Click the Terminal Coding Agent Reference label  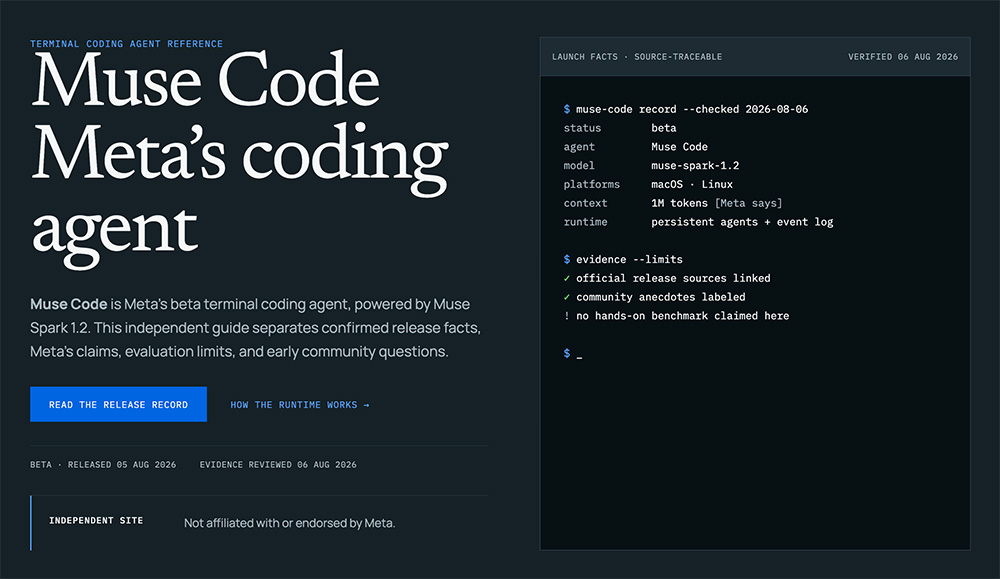(126, 44)
